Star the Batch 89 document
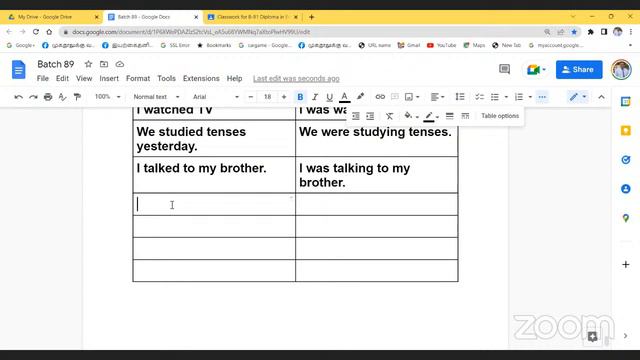640x360 pixels. click(x=88, y=64)
